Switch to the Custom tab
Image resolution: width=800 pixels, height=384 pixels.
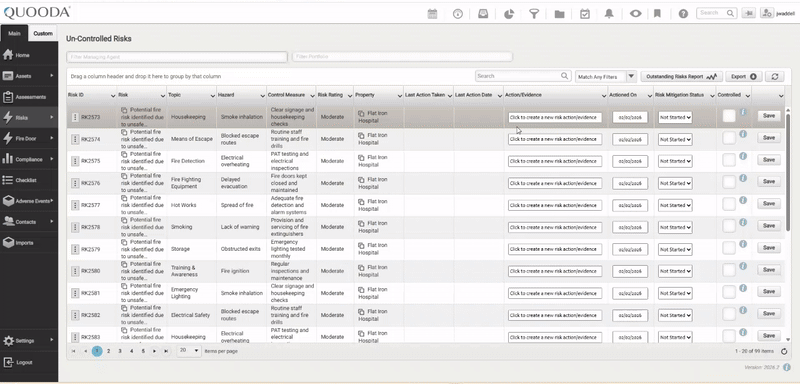43,34
